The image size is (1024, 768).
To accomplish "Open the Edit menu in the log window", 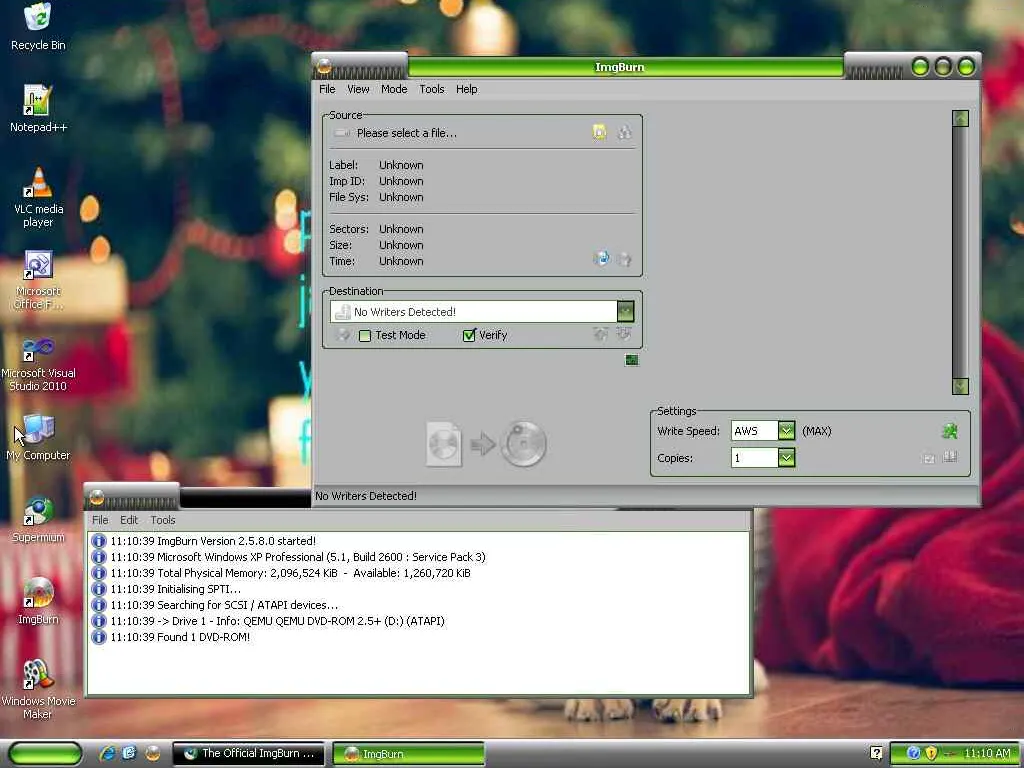I will coord(129,520).
